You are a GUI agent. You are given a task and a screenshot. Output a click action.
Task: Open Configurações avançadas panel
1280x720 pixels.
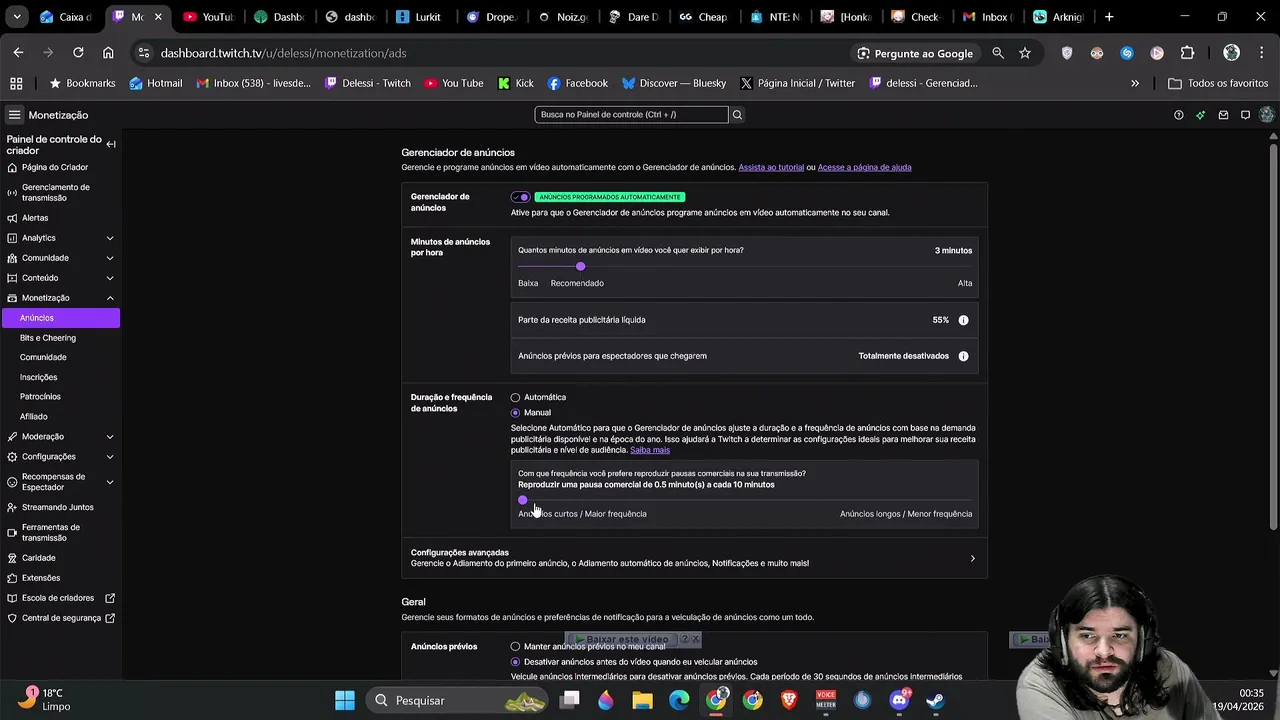(x=694, y=558)
